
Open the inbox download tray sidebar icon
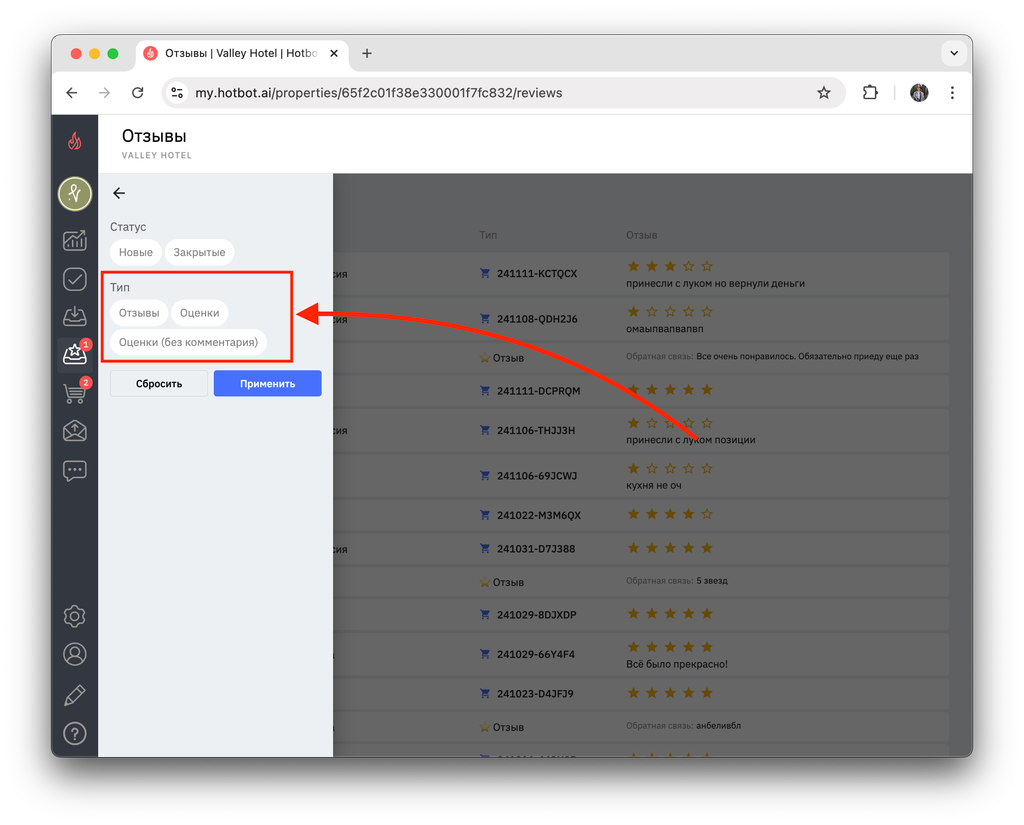click(74, 316)
